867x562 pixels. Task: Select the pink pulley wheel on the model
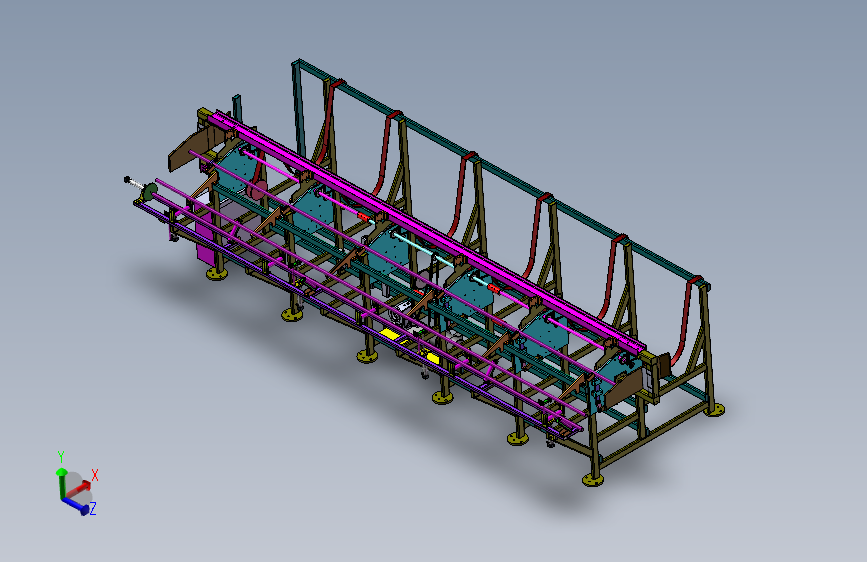[x=257, y=191]
